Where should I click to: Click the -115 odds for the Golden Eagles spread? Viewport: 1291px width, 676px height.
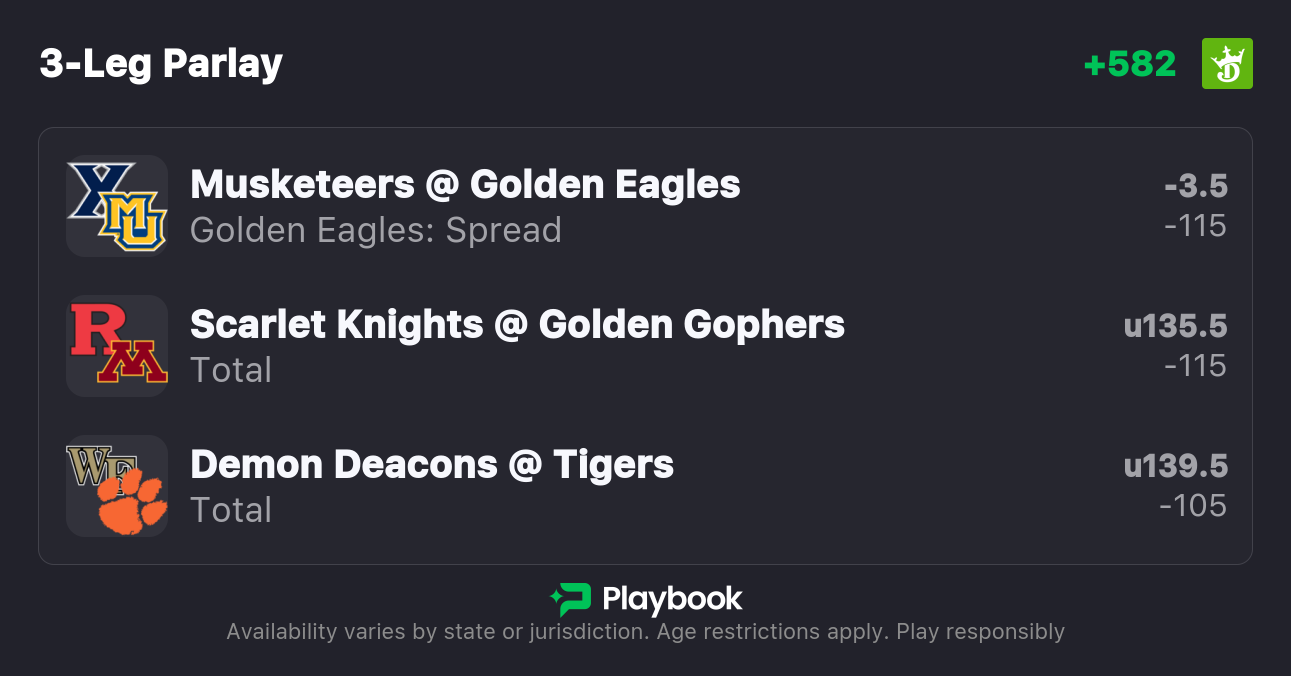[x=1195, y=226]
